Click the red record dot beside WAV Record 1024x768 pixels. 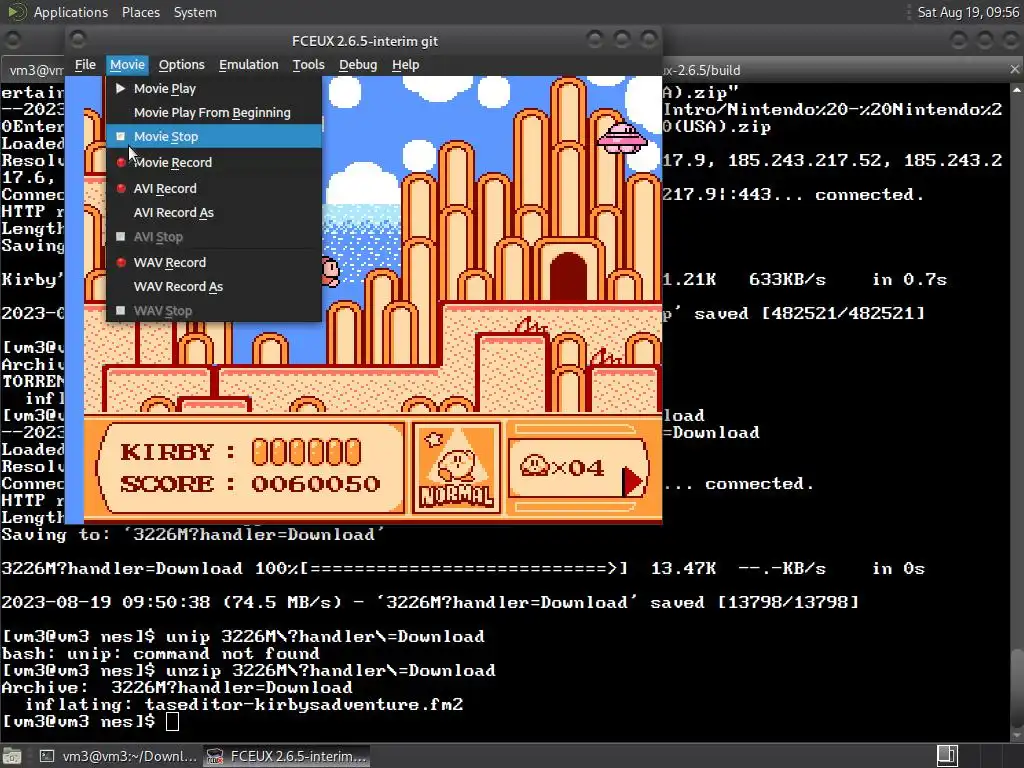coord(121,262)
